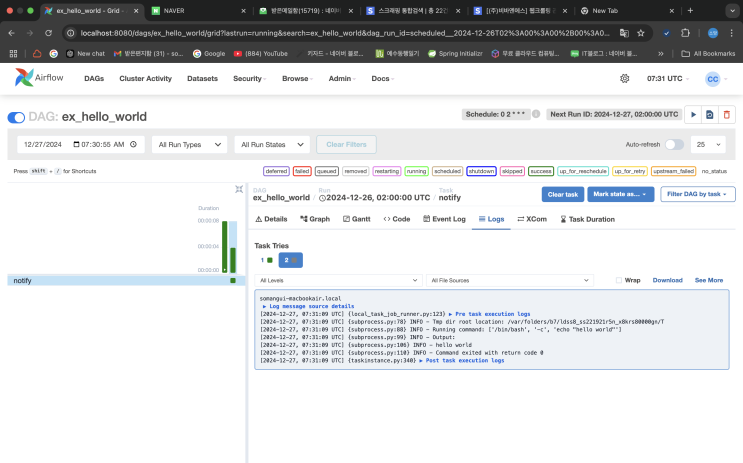
Task: Open Security menu
Action: tap(249, 79)
